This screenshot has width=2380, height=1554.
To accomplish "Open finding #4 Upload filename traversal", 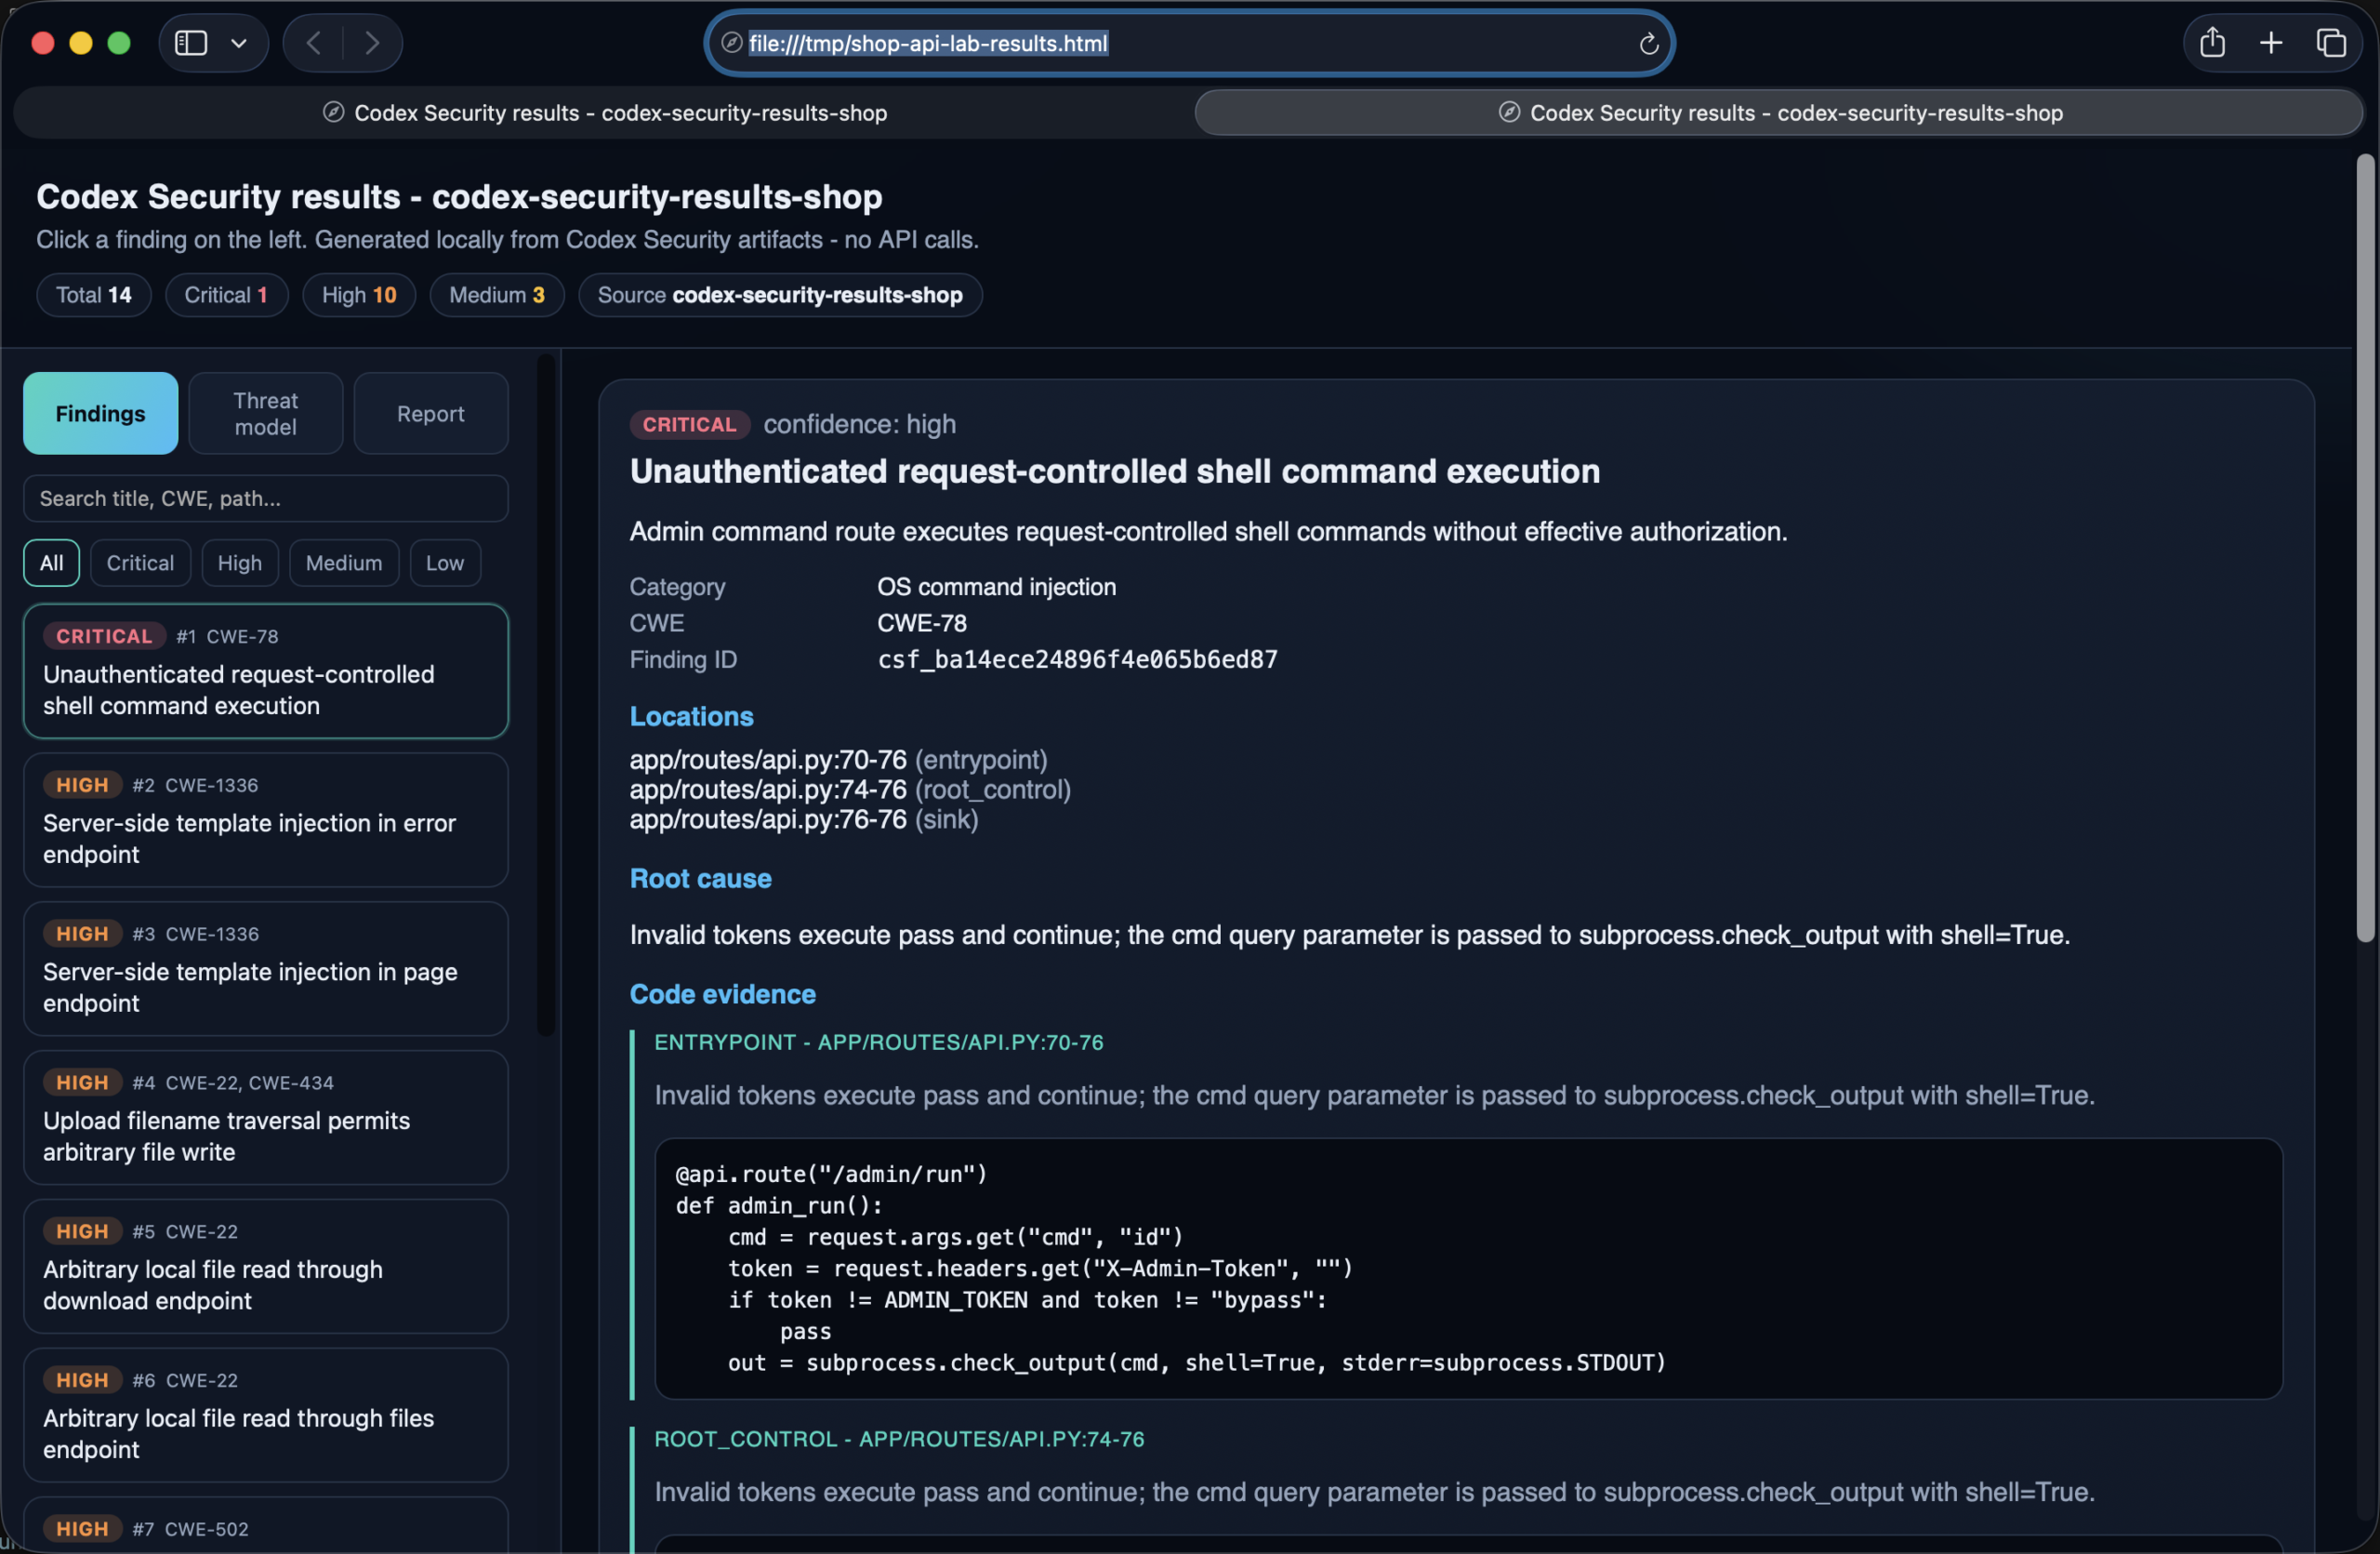I will point(265,1118).
